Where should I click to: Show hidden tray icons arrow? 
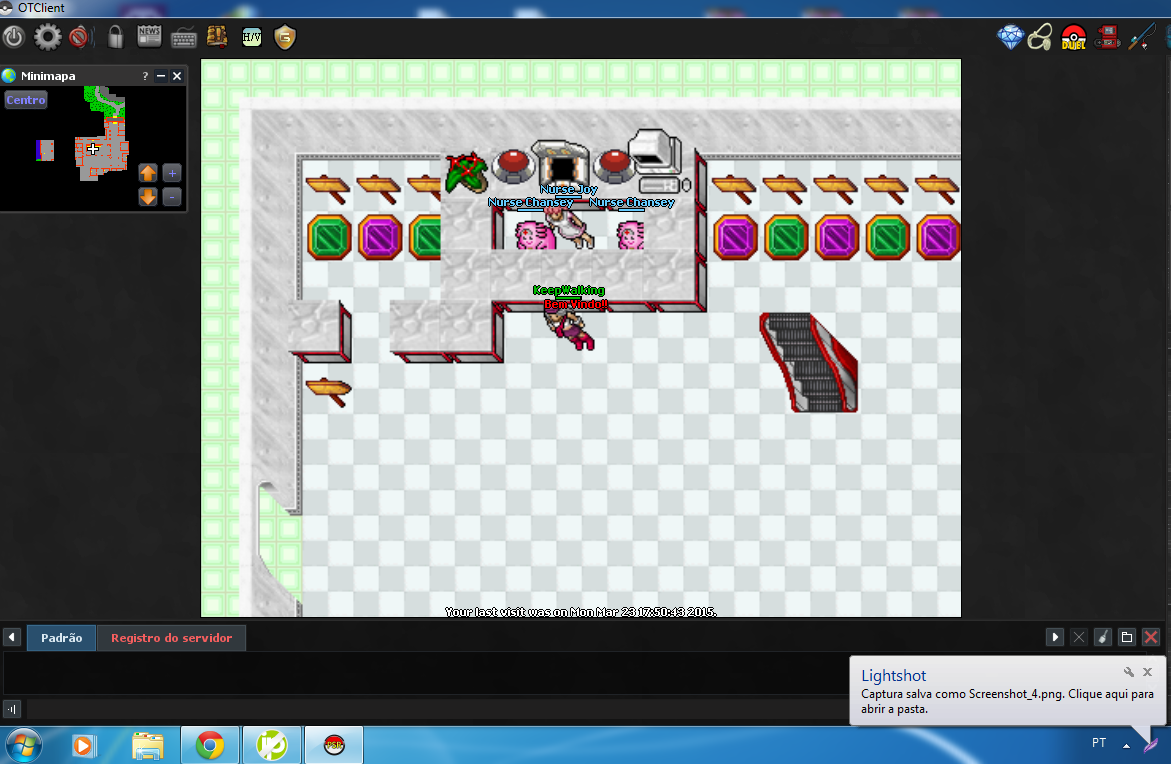[1126, 745]
